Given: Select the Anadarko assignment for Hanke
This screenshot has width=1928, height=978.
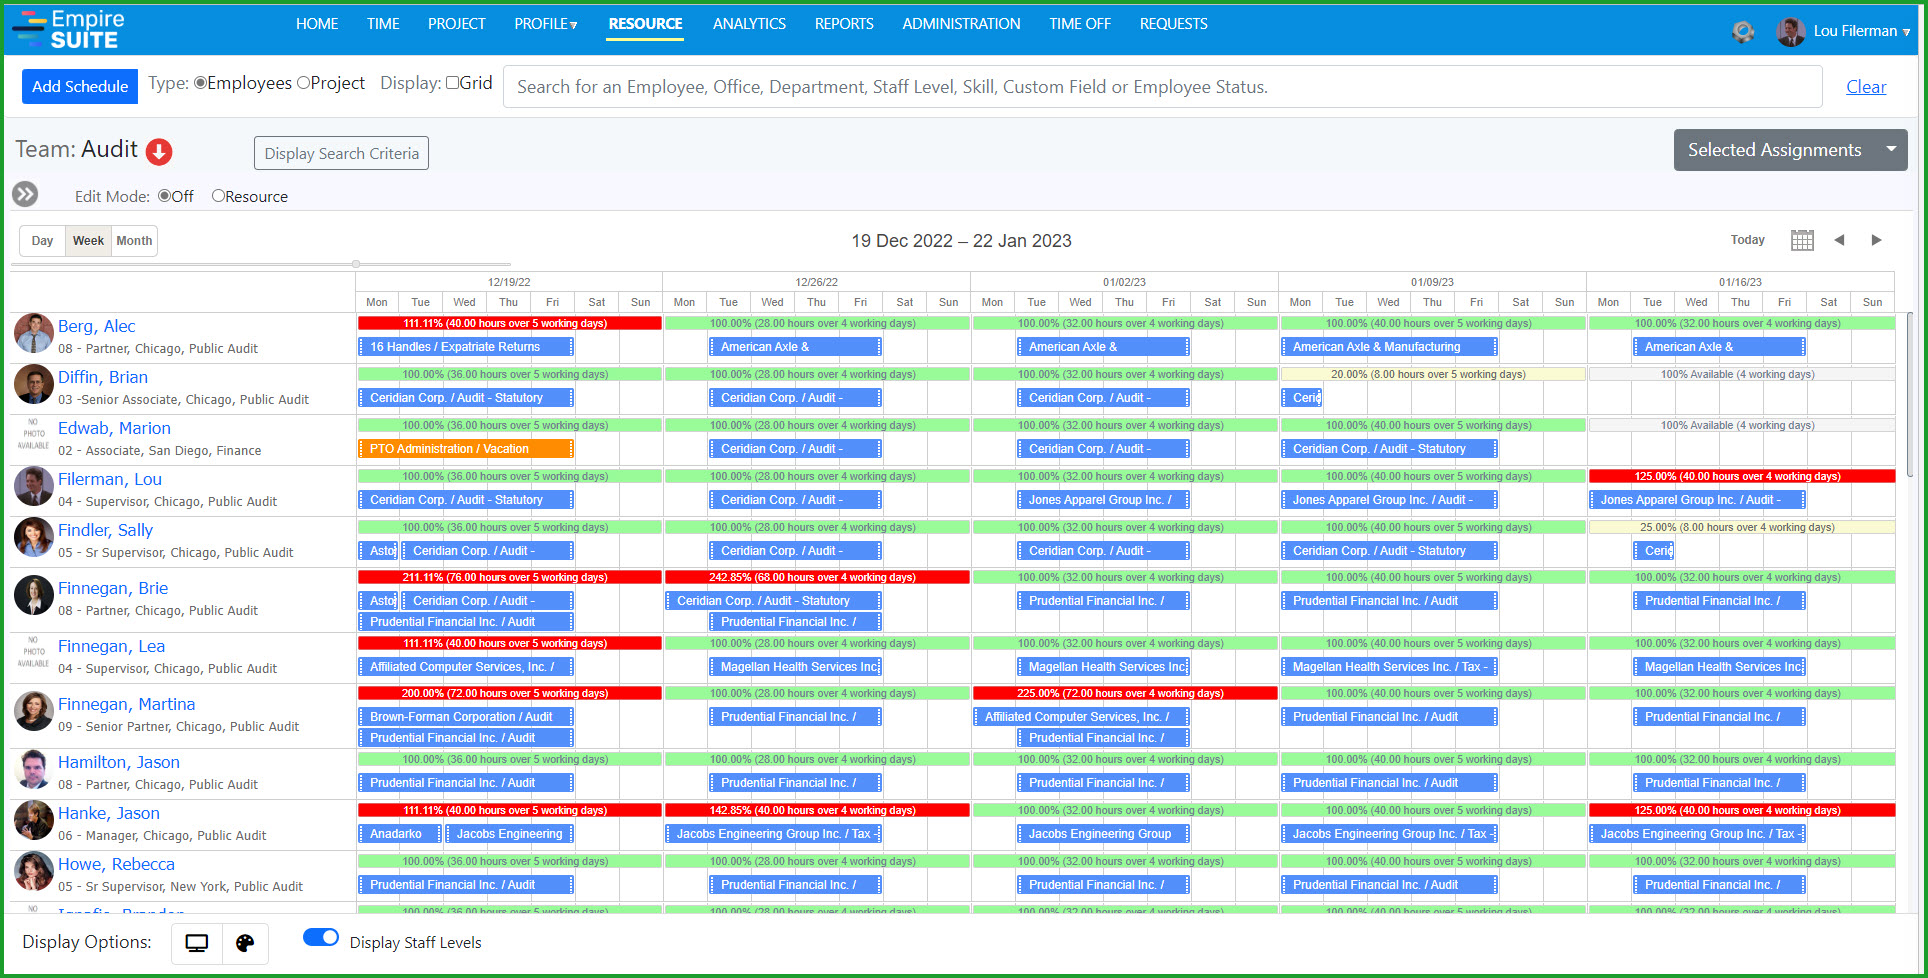Looking at the screenshot, I should [x=399, y=834].
